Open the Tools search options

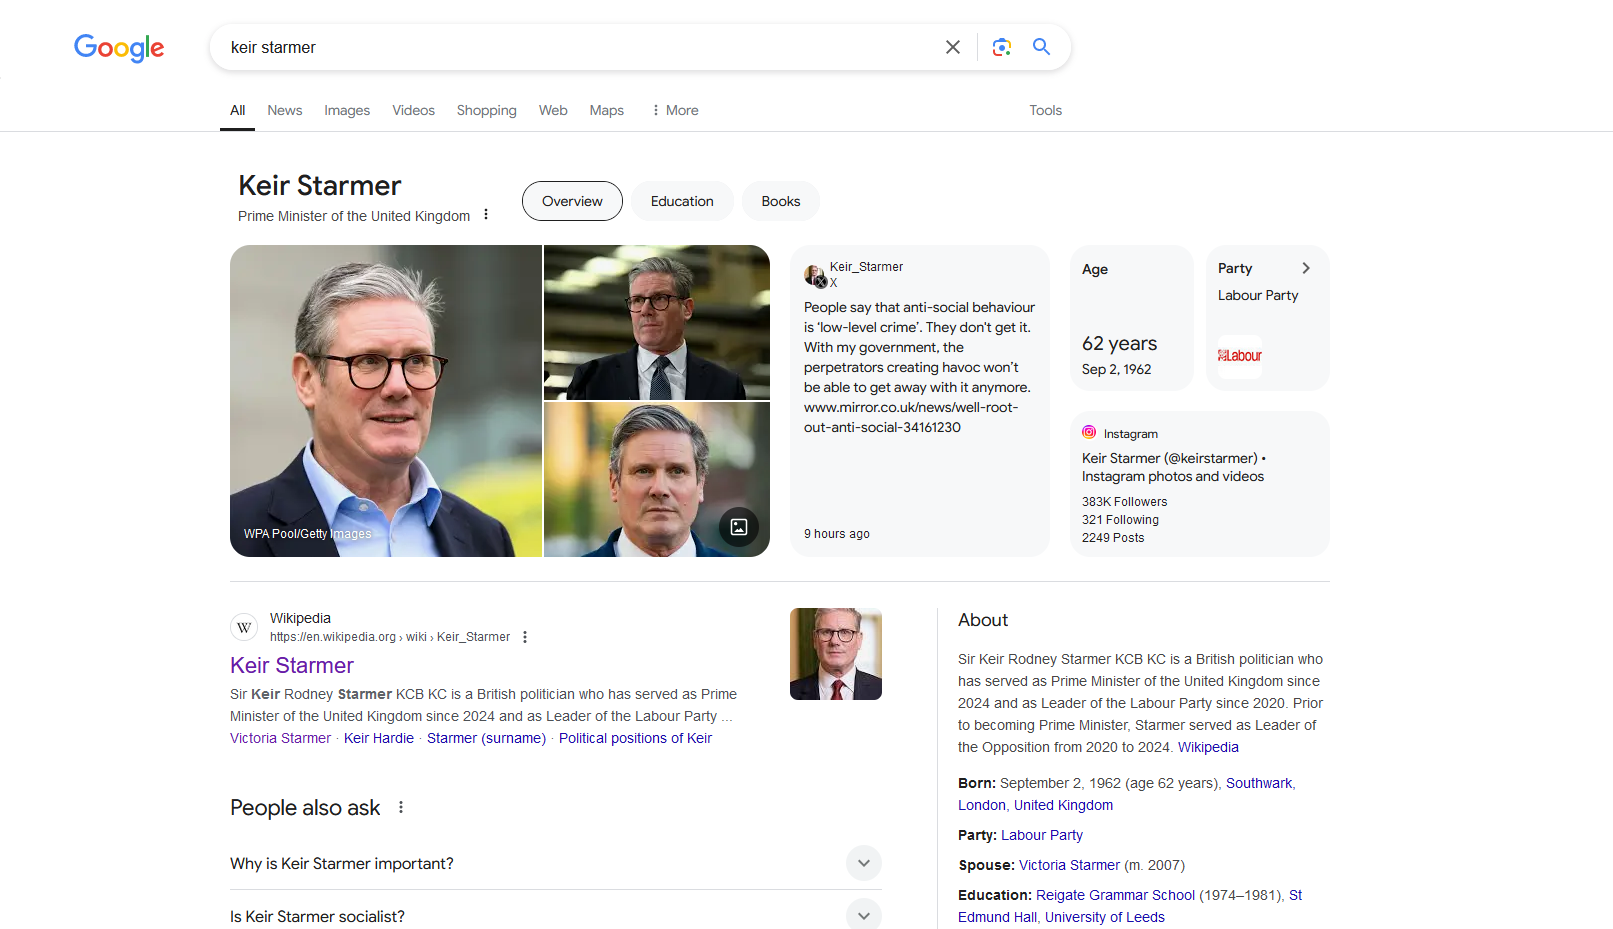point(1045,110)
